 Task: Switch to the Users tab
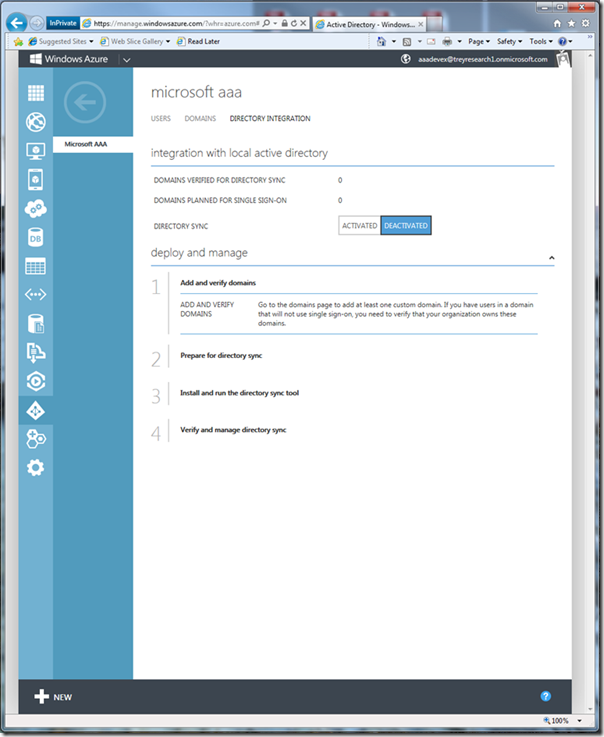point(161,118)
